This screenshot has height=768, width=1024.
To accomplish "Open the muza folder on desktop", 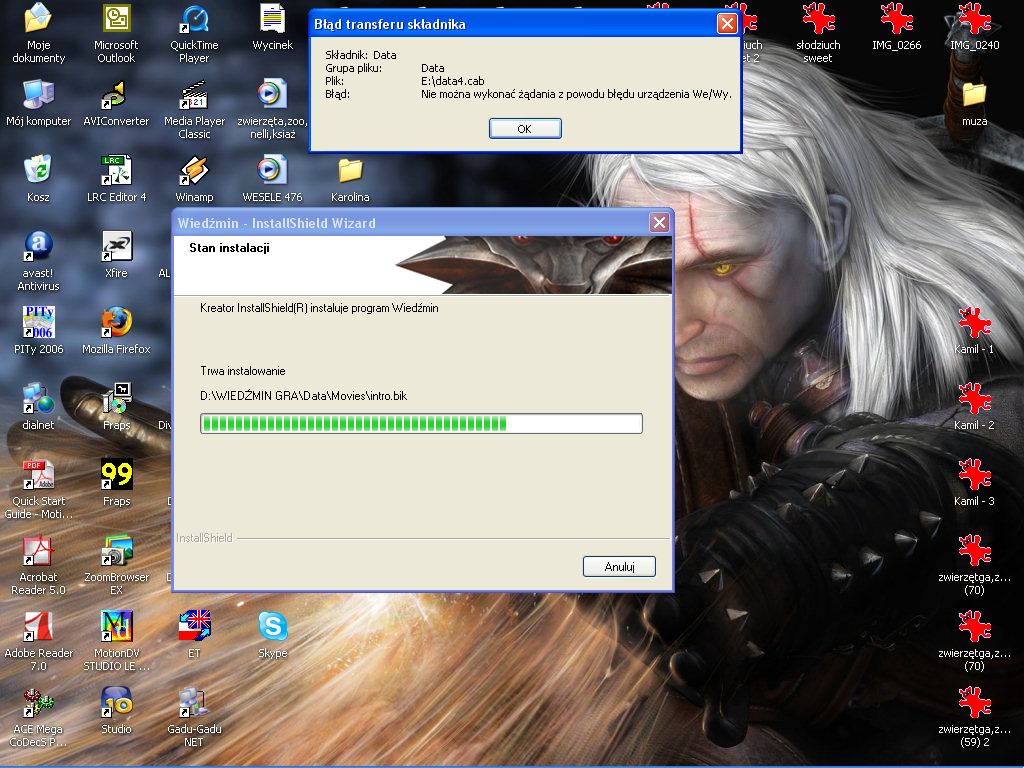I will pyautogui.click(x=974, y=103).
